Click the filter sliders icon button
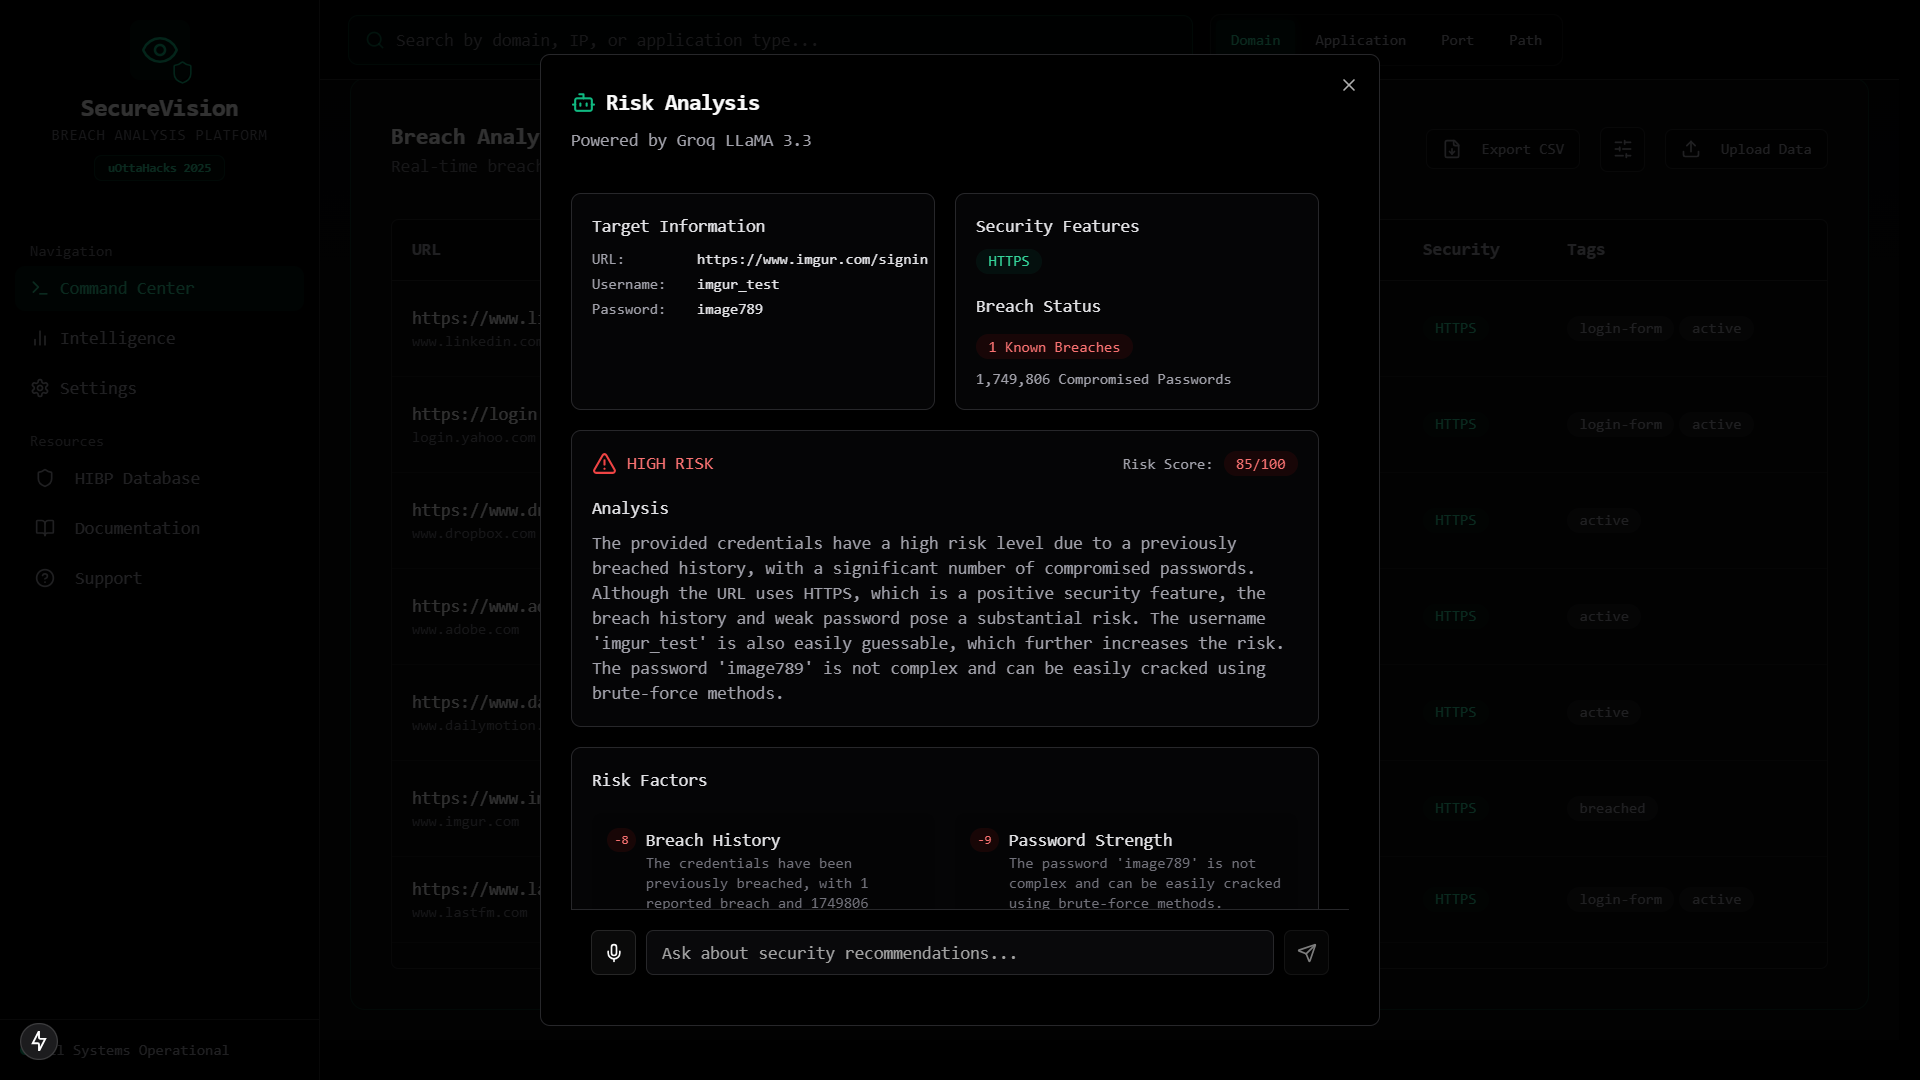Screen dimensions: 1920x1080 1622,149
